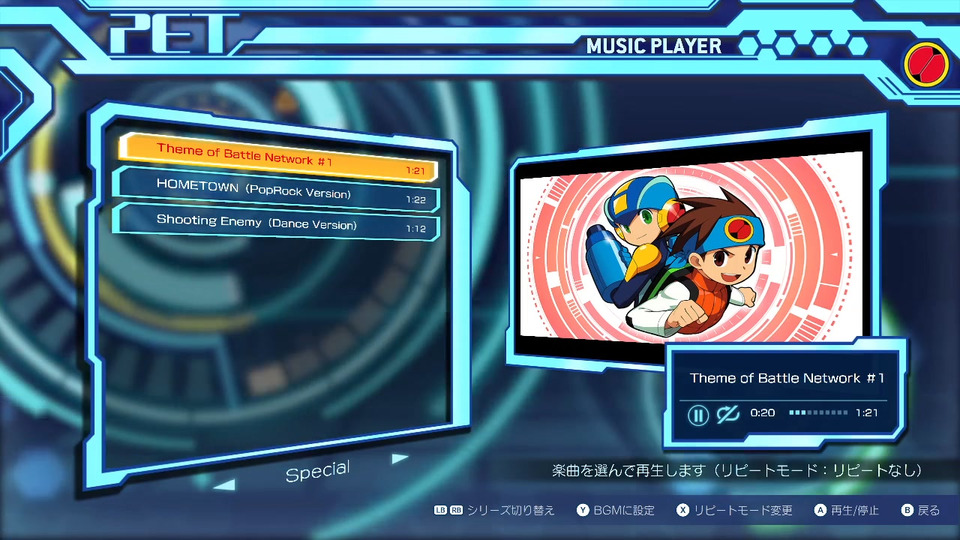Switch to the next series with right arrow
Viewport: 960px width, 540px height.
(x=399, y=458)
